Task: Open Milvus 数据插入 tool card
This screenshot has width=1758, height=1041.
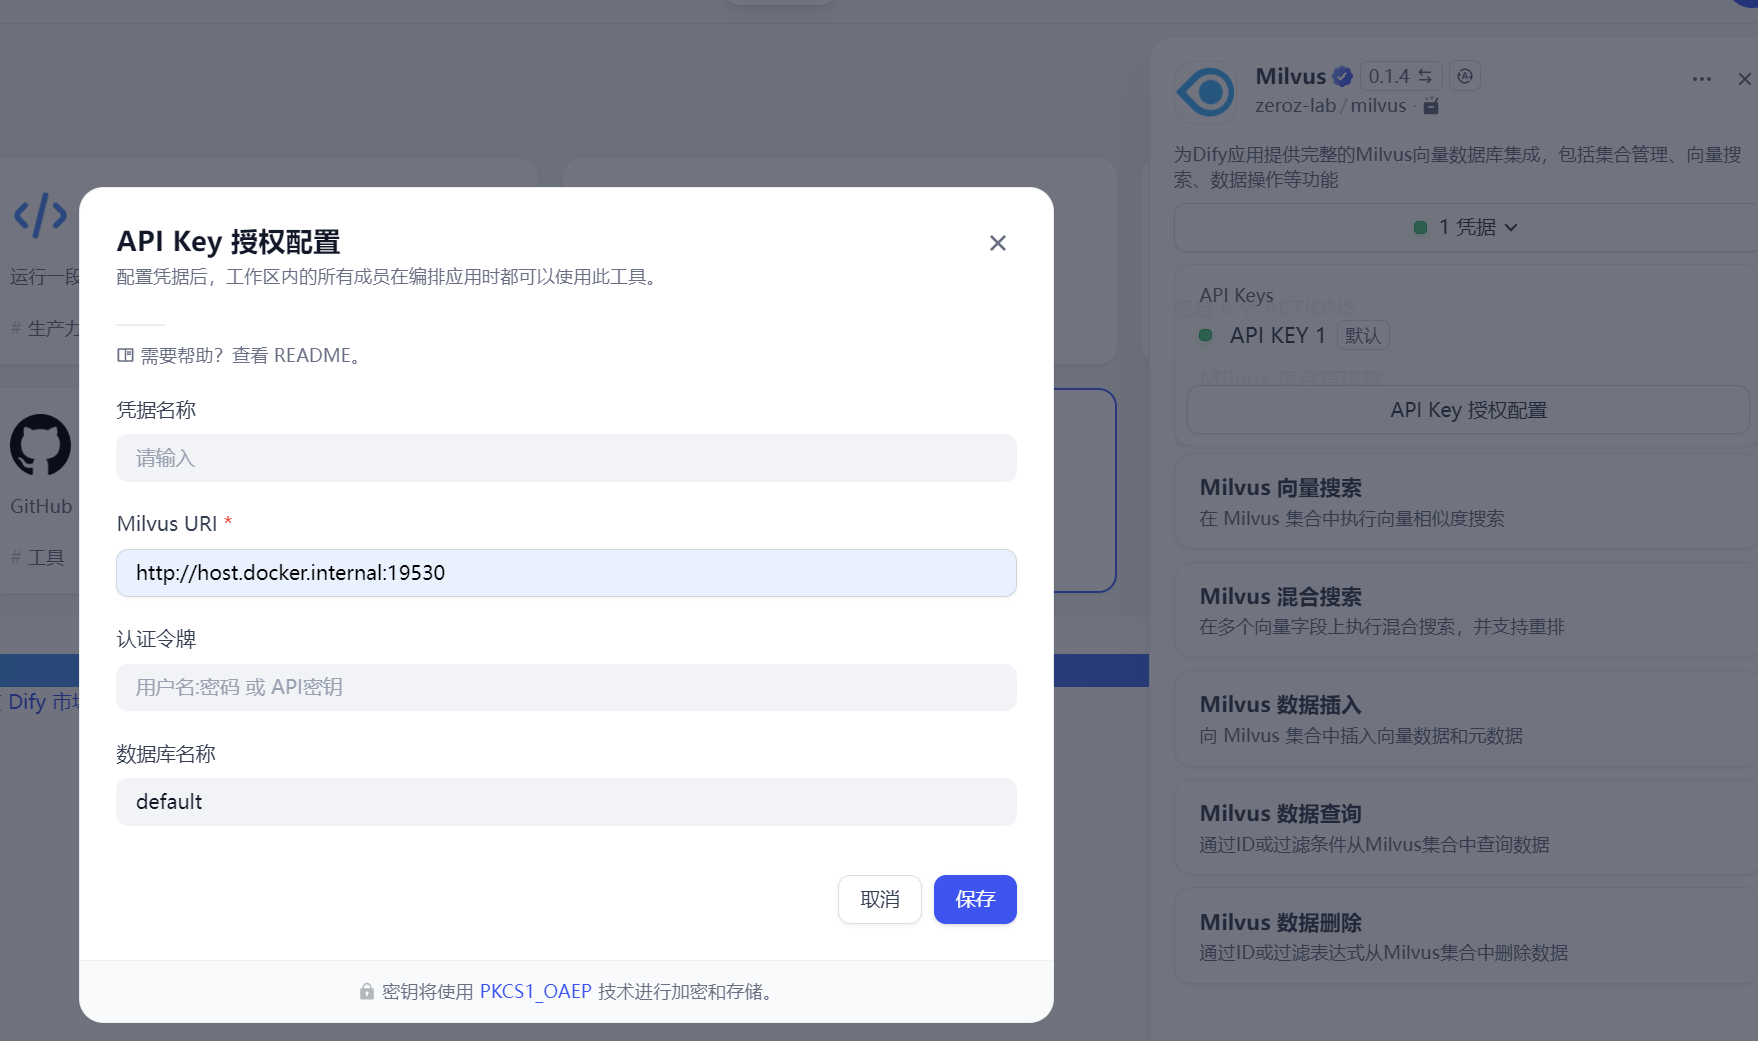Action: (1466, 719)
